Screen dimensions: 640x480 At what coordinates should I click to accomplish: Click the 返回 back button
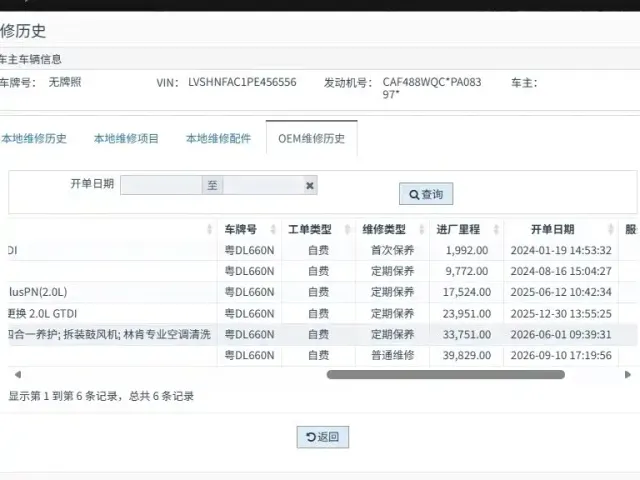coord(322,437)
